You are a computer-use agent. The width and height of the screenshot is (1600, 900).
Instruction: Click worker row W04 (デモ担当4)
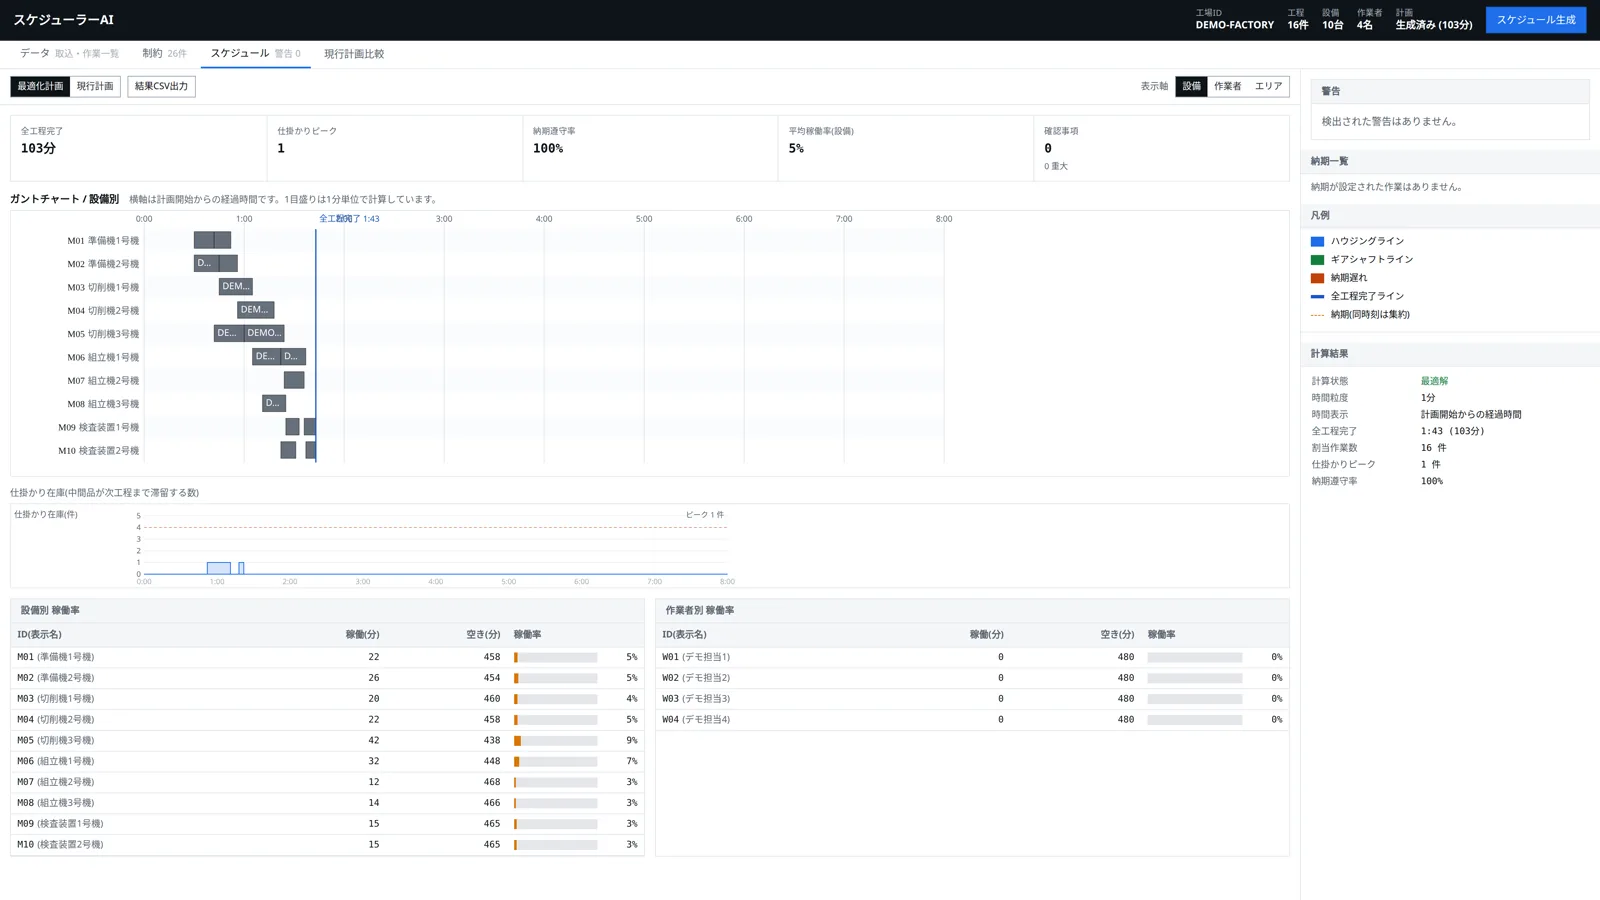(972, 720)
